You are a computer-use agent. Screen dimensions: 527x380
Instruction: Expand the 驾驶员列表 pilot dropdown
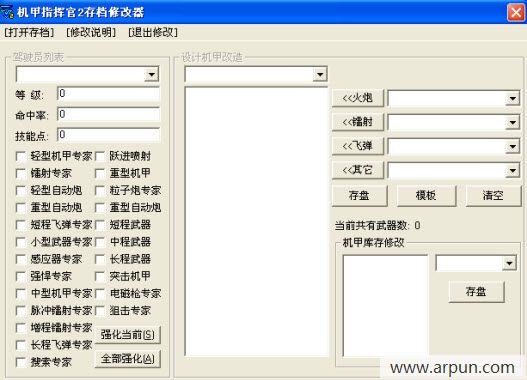pos(152,74)
